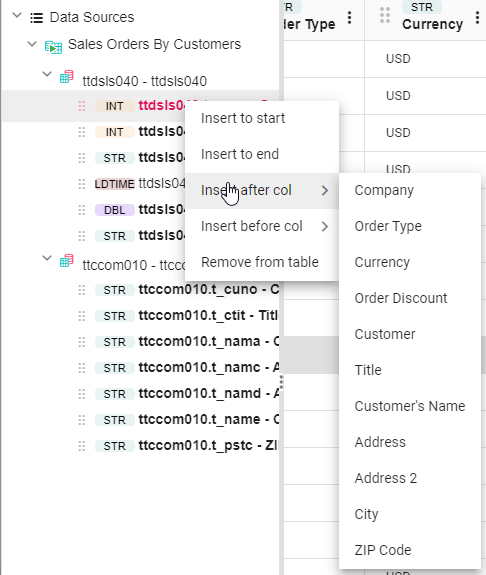Click the Sales Orders By Customers query icon
486x575 pixels.
click(53, 47)
